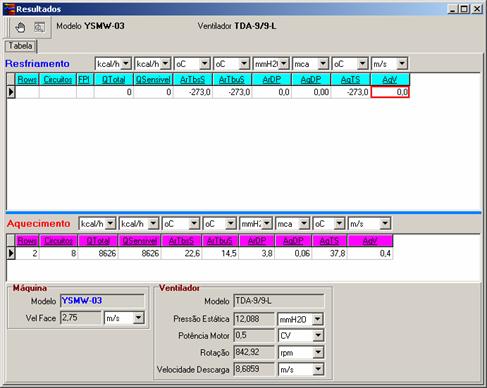
Task: Click the print preview magnifier icon
Action: click(39, 27)
